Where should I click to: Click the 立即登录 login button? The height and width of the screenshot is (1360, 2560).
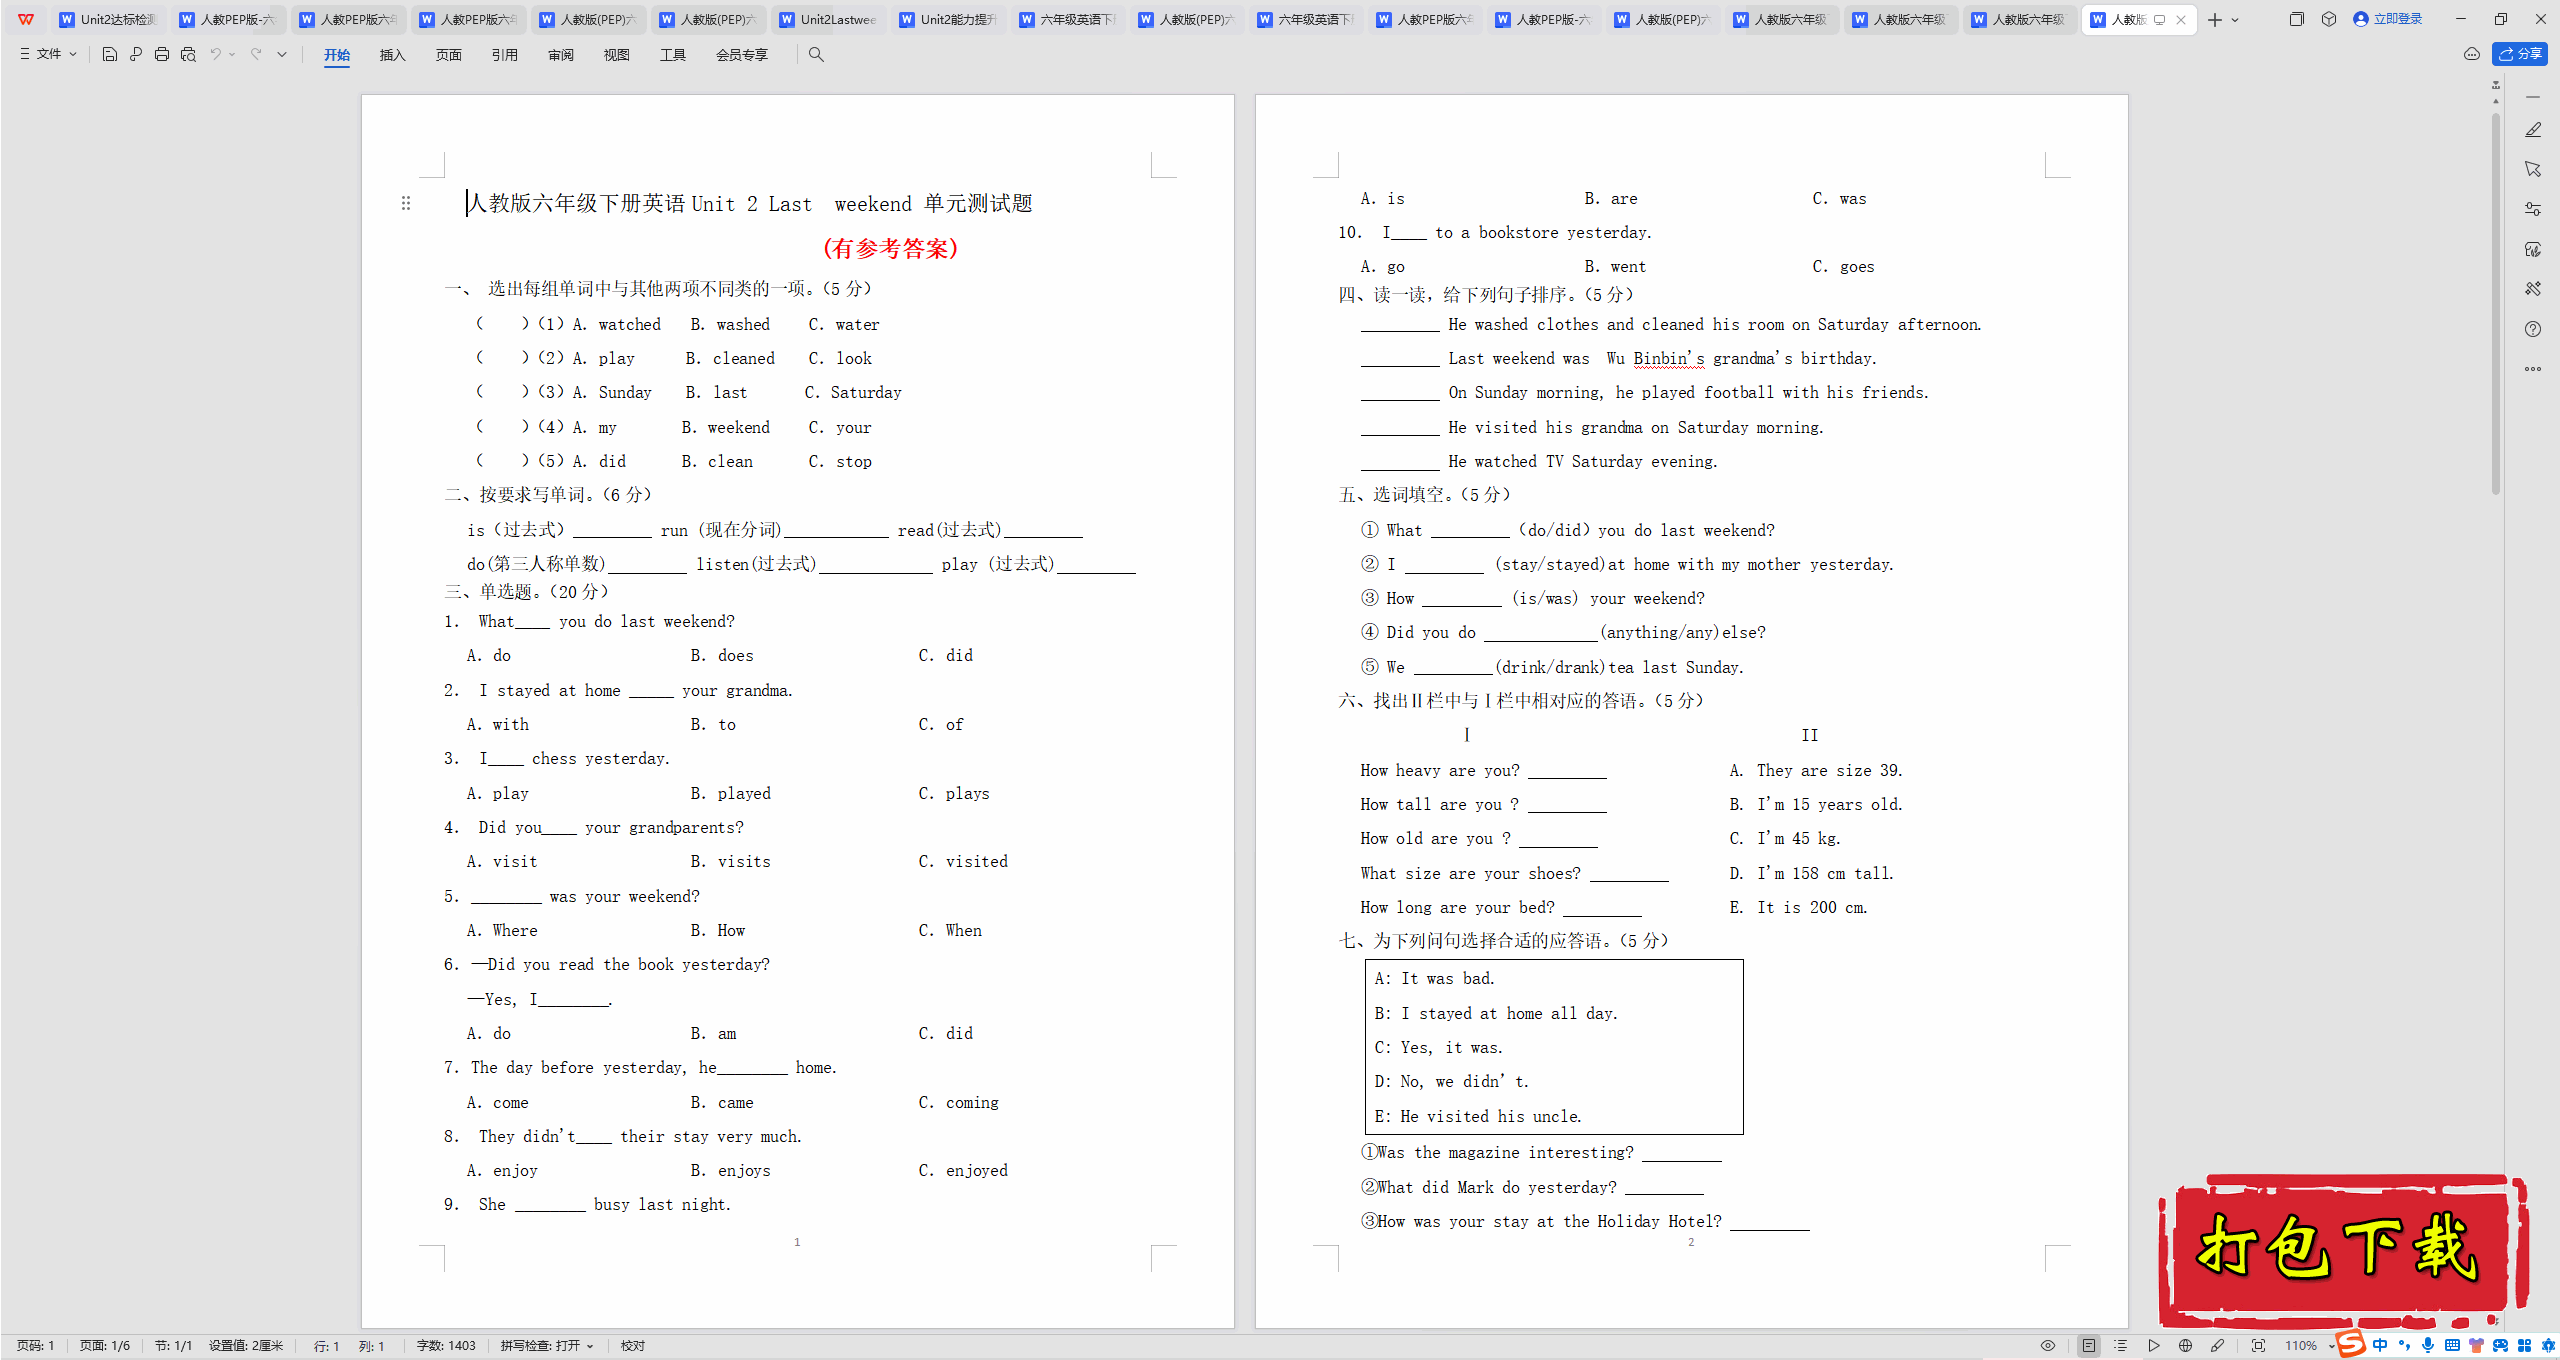click(x=2388, y=19)
